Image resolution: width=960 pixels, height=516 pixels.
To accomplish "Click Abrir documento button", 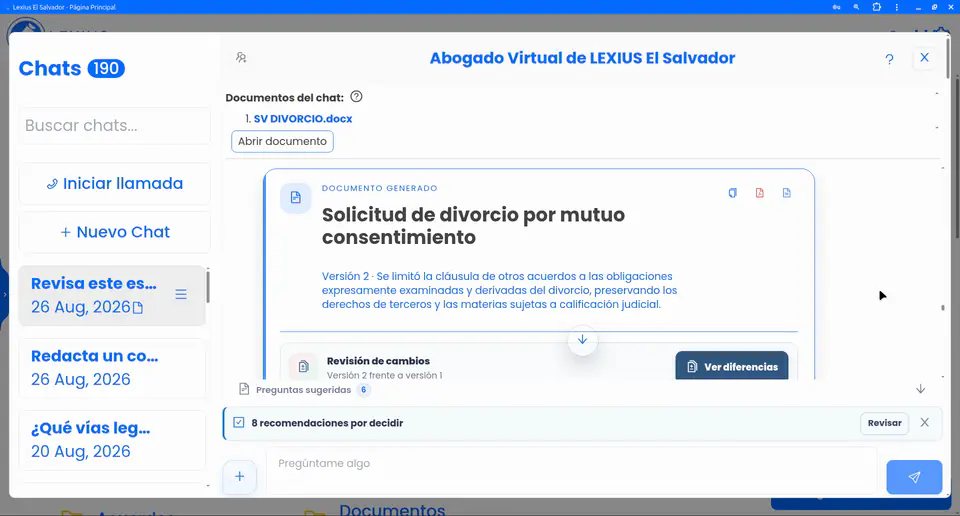I will pyautogui.click(x=282, y=141).
